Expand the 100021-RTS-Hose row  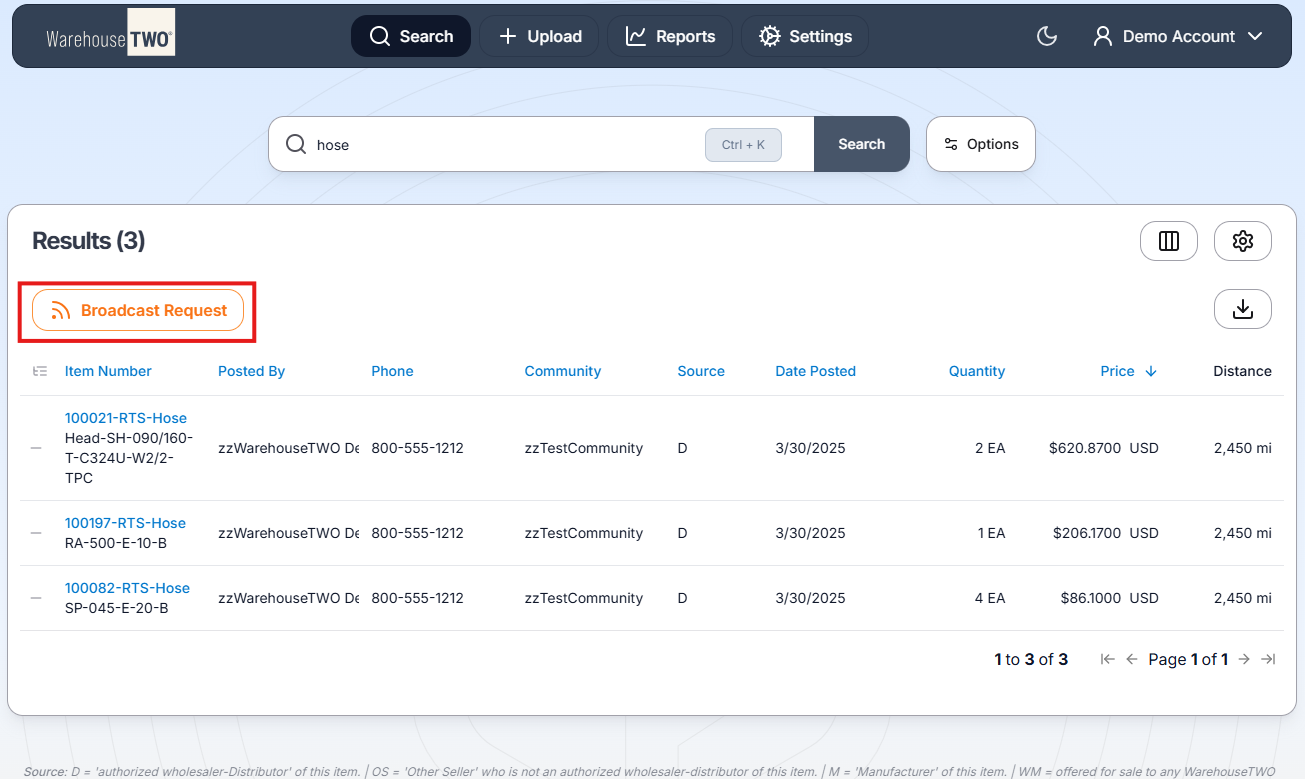coord(36,448)
